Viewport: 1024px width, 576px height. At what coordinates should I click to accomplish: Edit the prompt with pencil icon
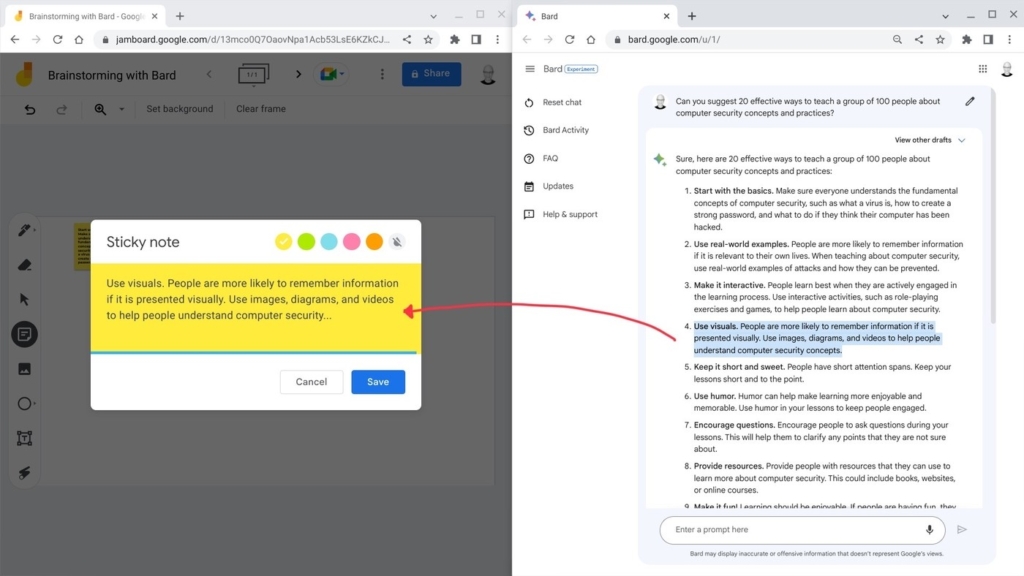969,101
